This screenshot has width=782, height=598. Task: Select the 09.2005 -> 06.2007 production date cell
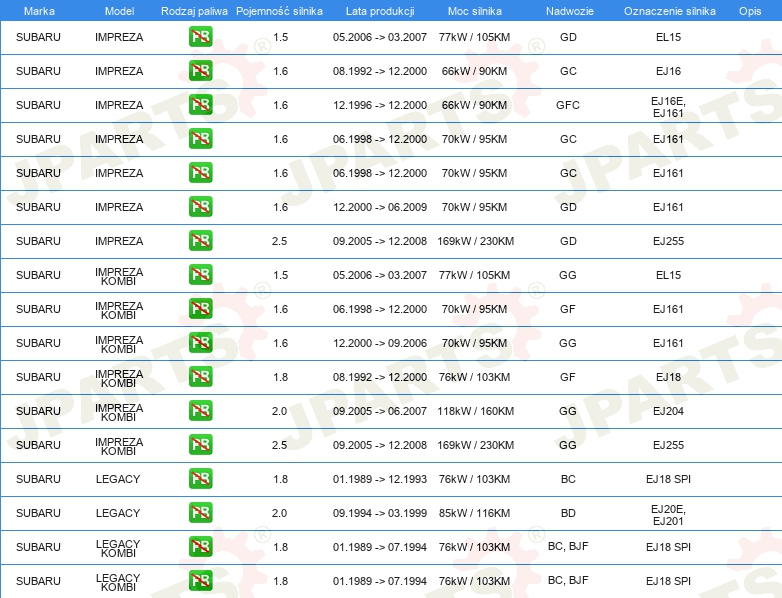click(380, 411)
